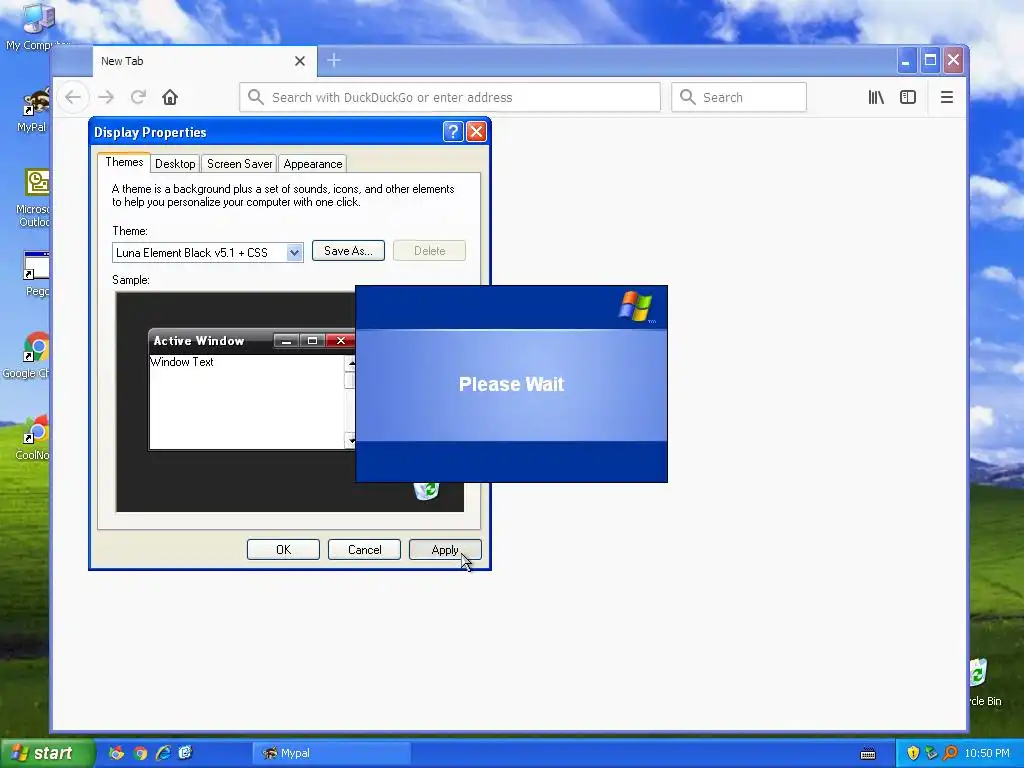Launch Internet Explorer from quick launch
This screenshot has width=1024, height=768.
[163, 753]
